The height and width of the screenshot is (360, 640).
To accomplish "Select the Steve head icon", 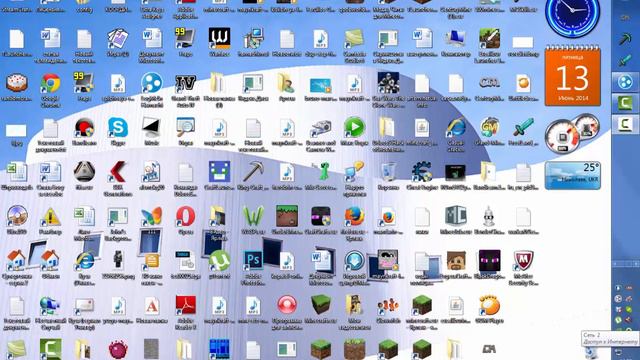I will click(x=456, y=260).
